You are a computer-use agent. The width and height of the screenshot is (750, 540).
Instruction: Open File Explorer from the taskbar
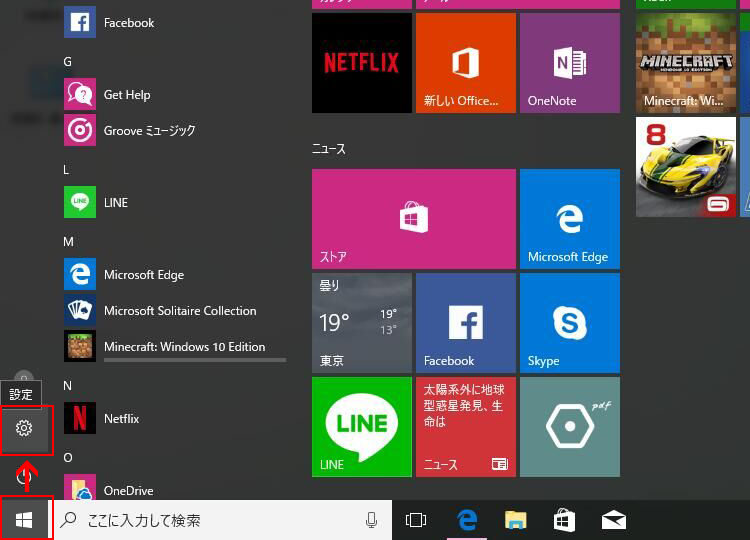click(516, 520)
